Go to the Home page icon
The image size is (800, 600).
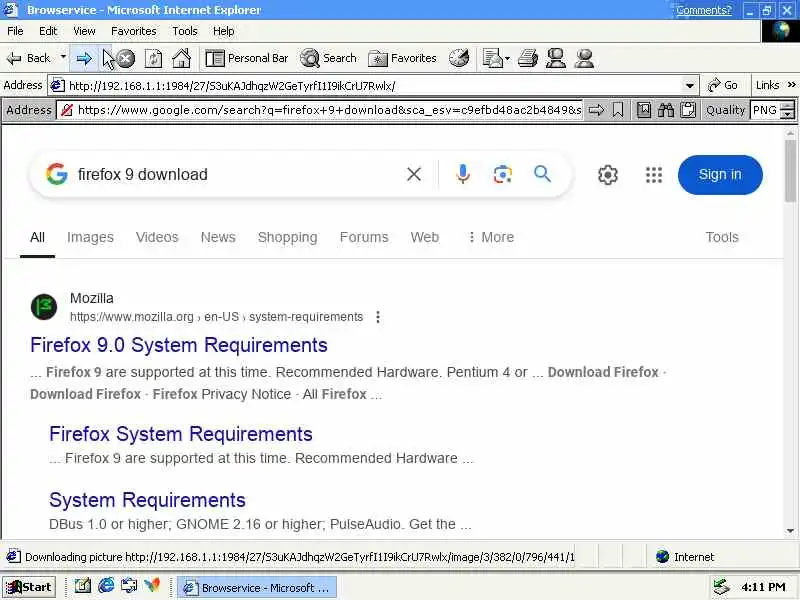pos(181,59)
